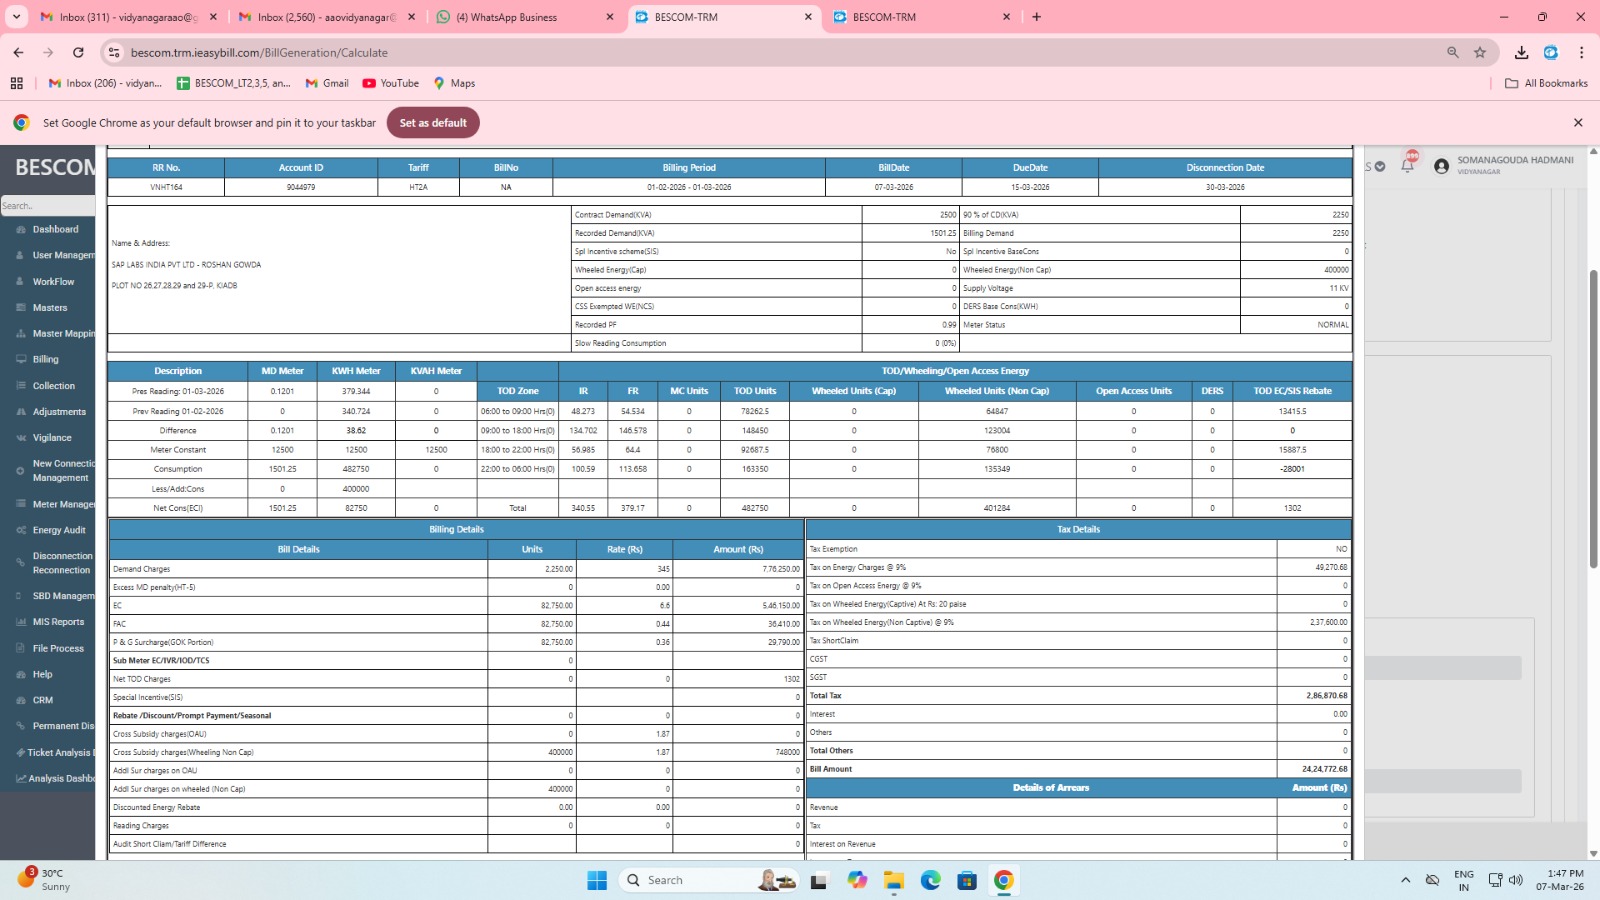Viewport: 1600px width, 900px height.
Task: Reload the page using the refresh icon
Action: tap(78, 53)
